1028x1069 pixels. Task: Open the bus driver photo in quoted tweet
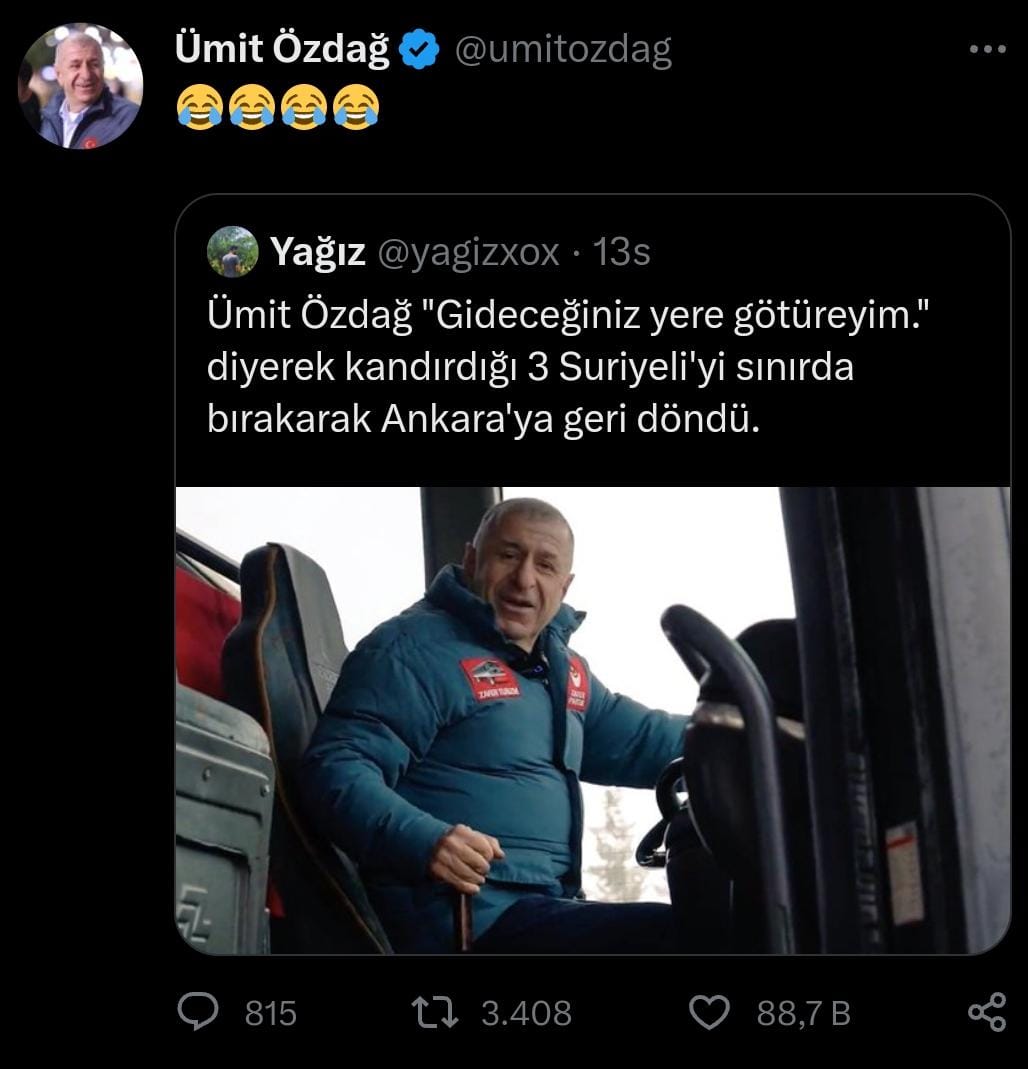[592, 720]
